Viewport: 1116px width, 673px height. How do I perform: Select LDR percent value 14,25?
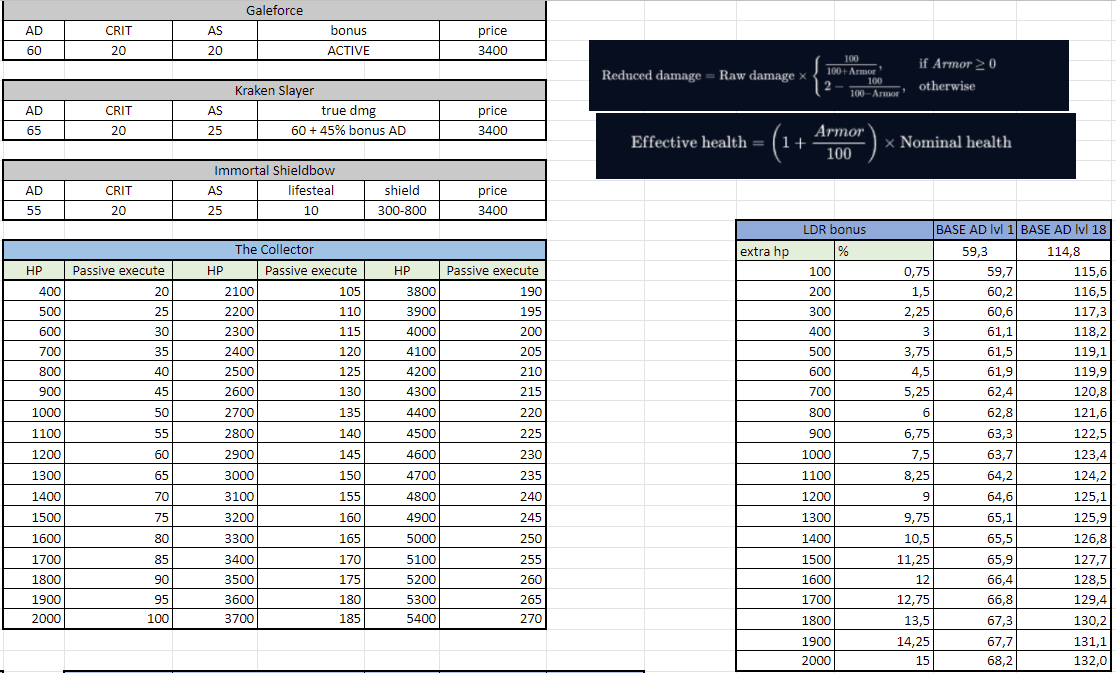[x=884, y=641]
